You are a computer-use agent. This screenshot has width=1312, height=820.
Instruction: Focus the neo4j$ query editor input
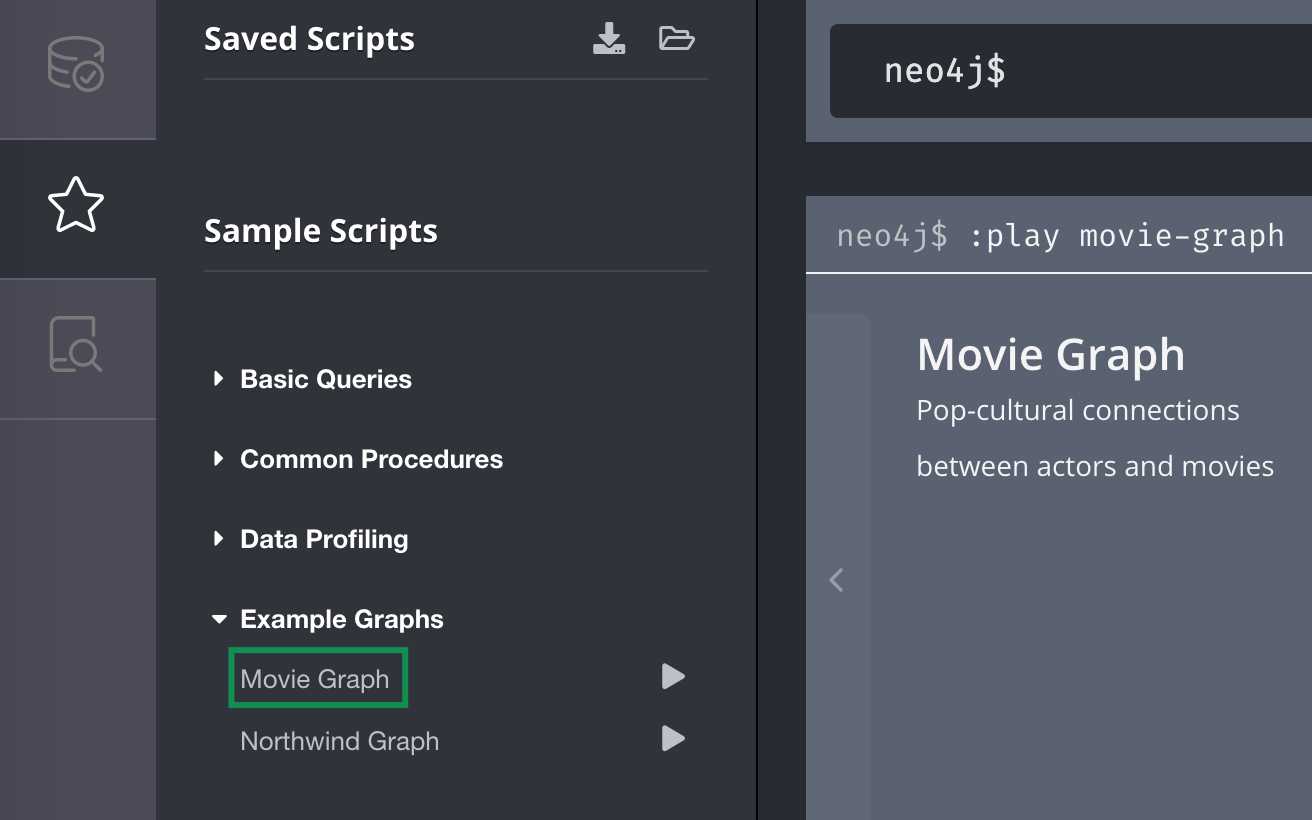click(1071, 71)
